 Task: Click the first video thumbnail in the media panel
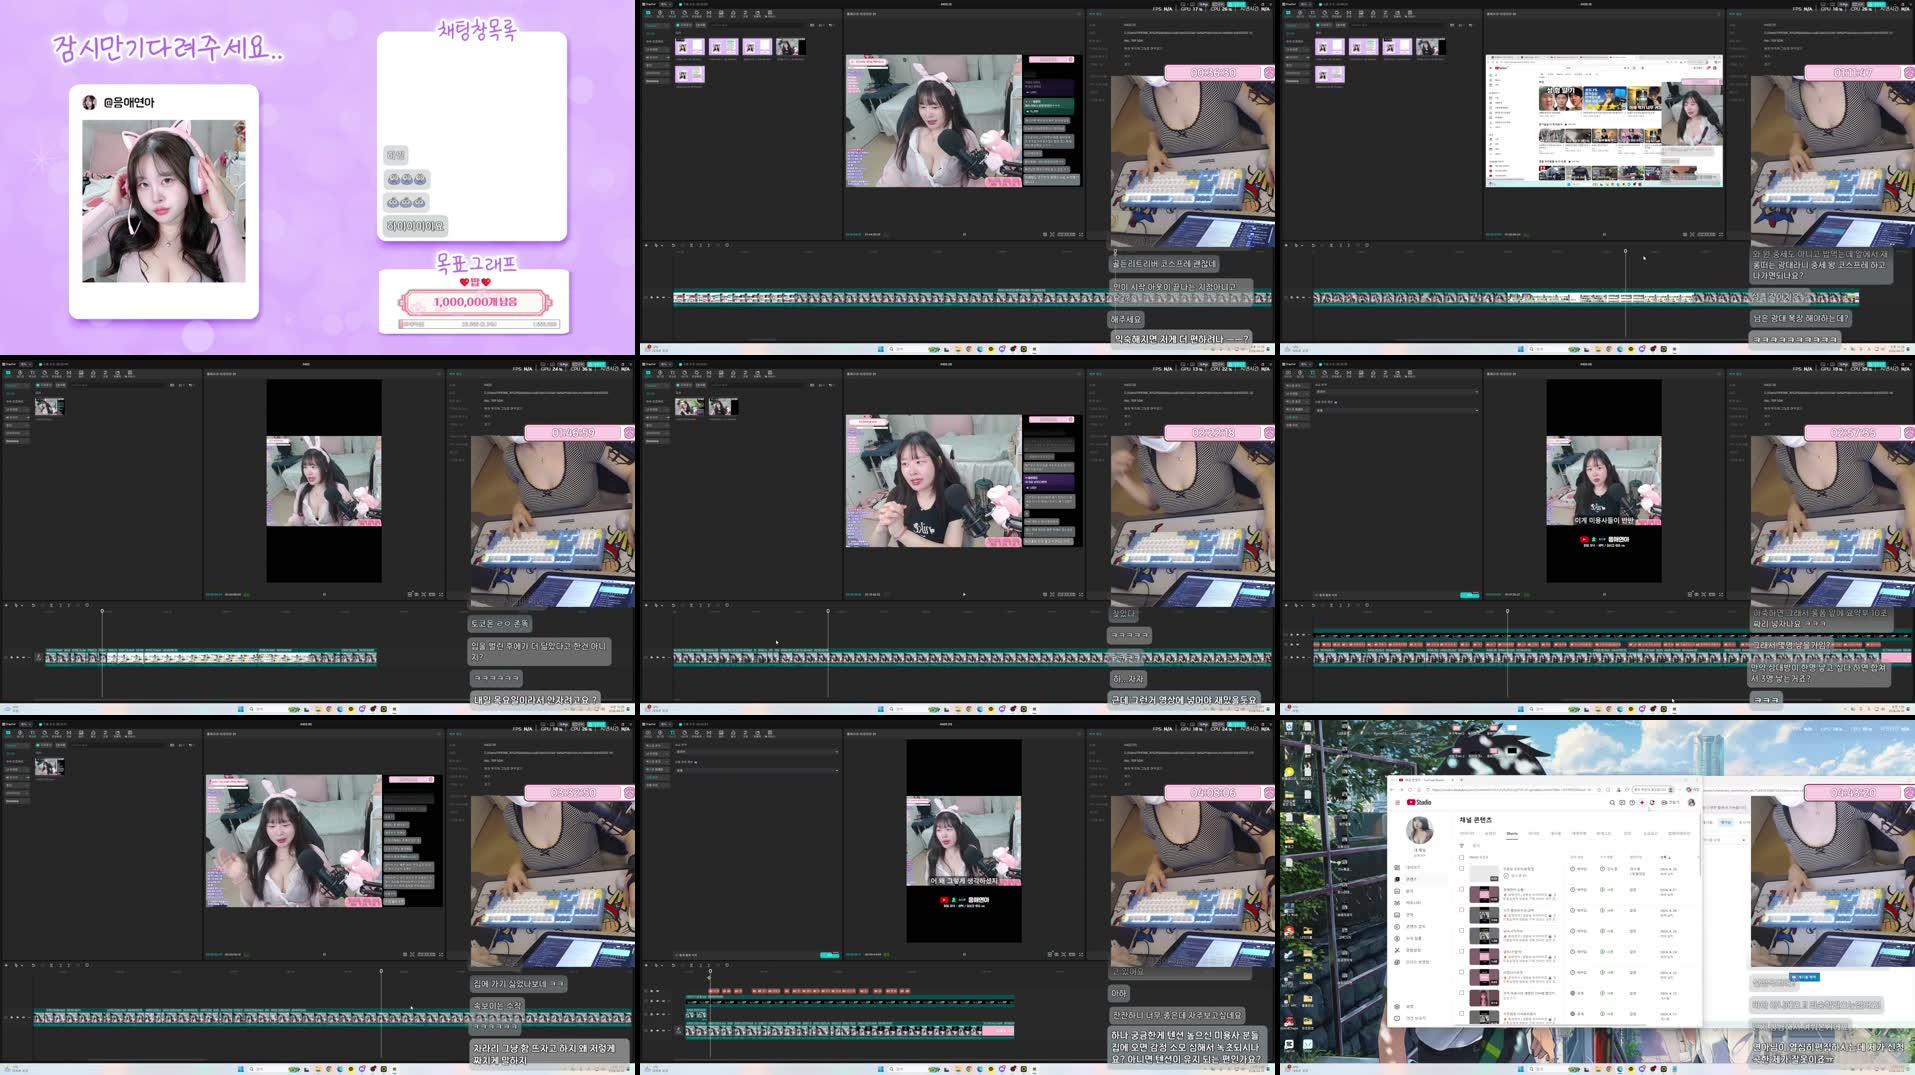point(689,46)
